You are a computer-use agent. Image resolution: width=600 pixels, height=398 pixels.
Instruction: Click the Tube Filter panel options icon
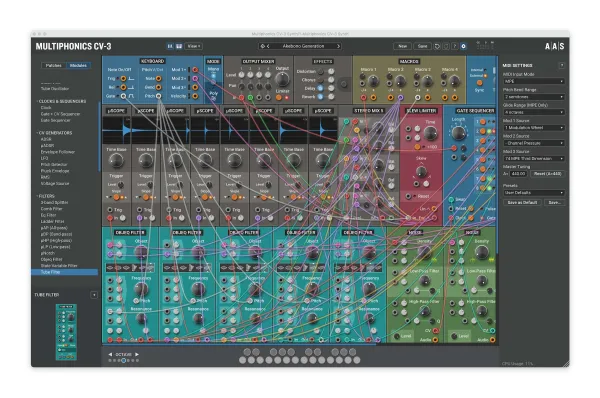pyautogui.click(x=94, y=295)
